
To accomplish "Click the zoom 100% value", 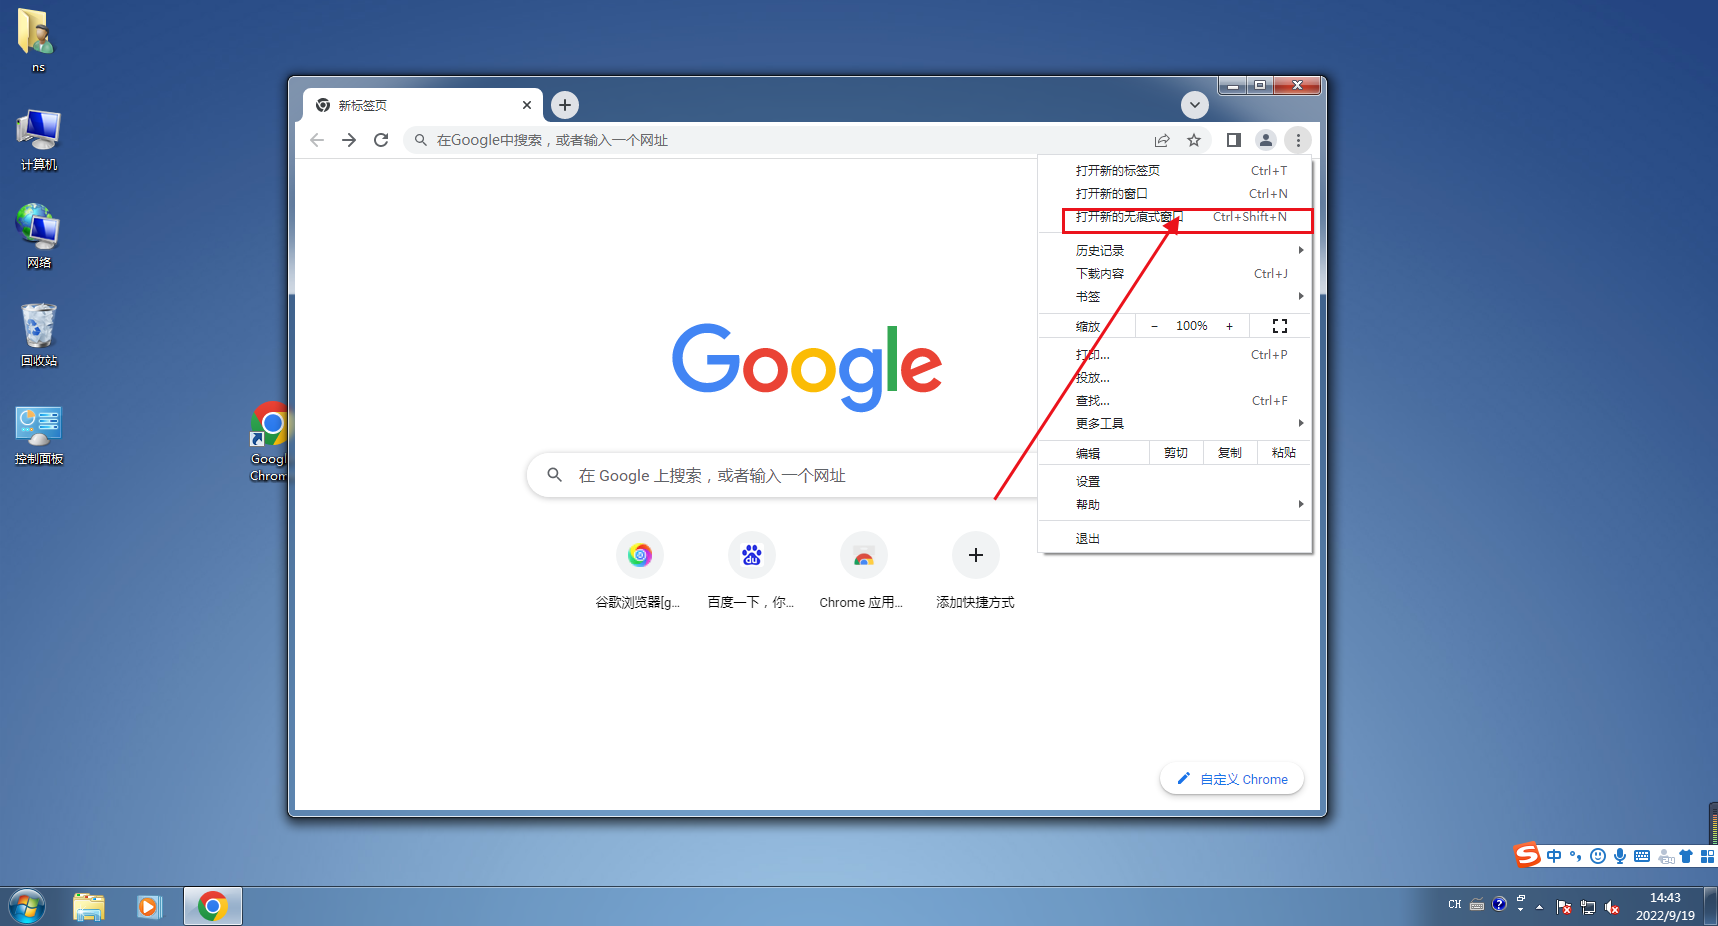I will click(1191, 326).
